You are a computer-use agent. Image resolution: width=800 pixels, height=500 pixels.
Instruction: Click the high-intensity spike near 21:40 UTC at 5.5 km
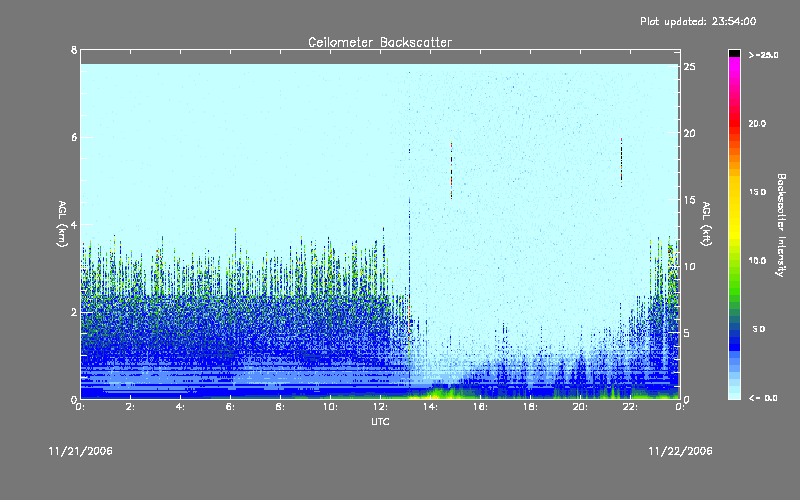(621, 162)
